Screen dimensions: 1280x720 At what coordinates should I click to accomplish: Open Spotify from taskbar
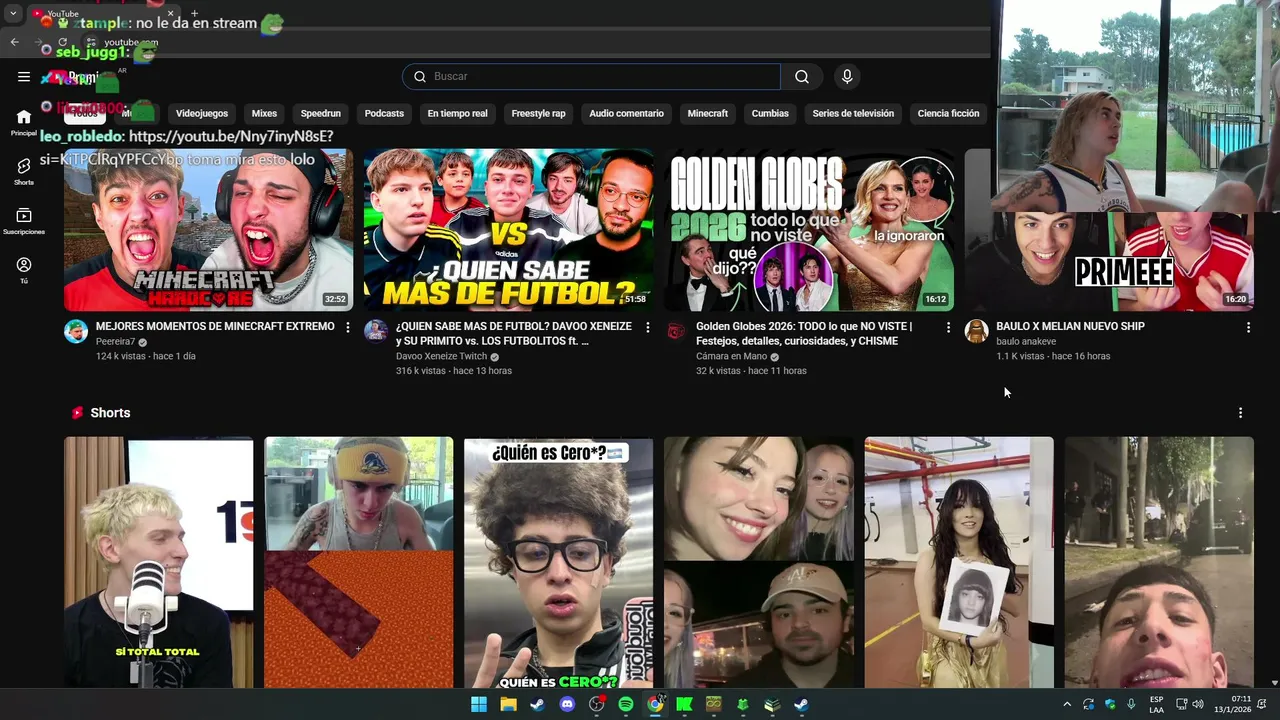point(626,704)
